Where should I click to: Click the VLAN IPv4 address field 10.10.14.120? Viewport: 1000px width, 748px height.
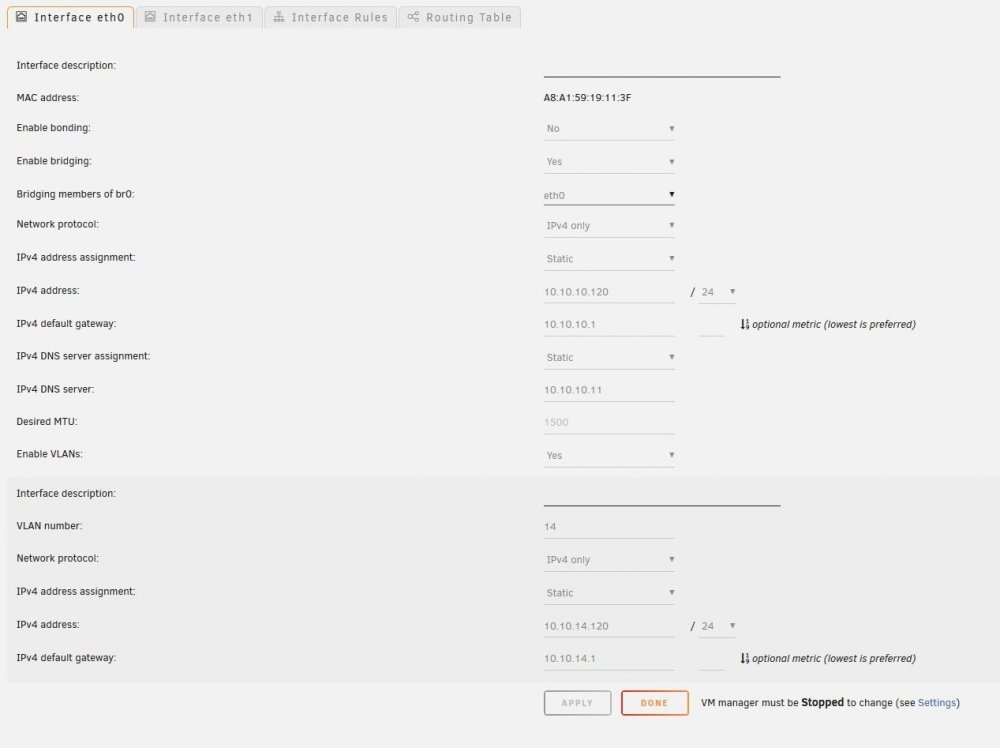(609, 626)
